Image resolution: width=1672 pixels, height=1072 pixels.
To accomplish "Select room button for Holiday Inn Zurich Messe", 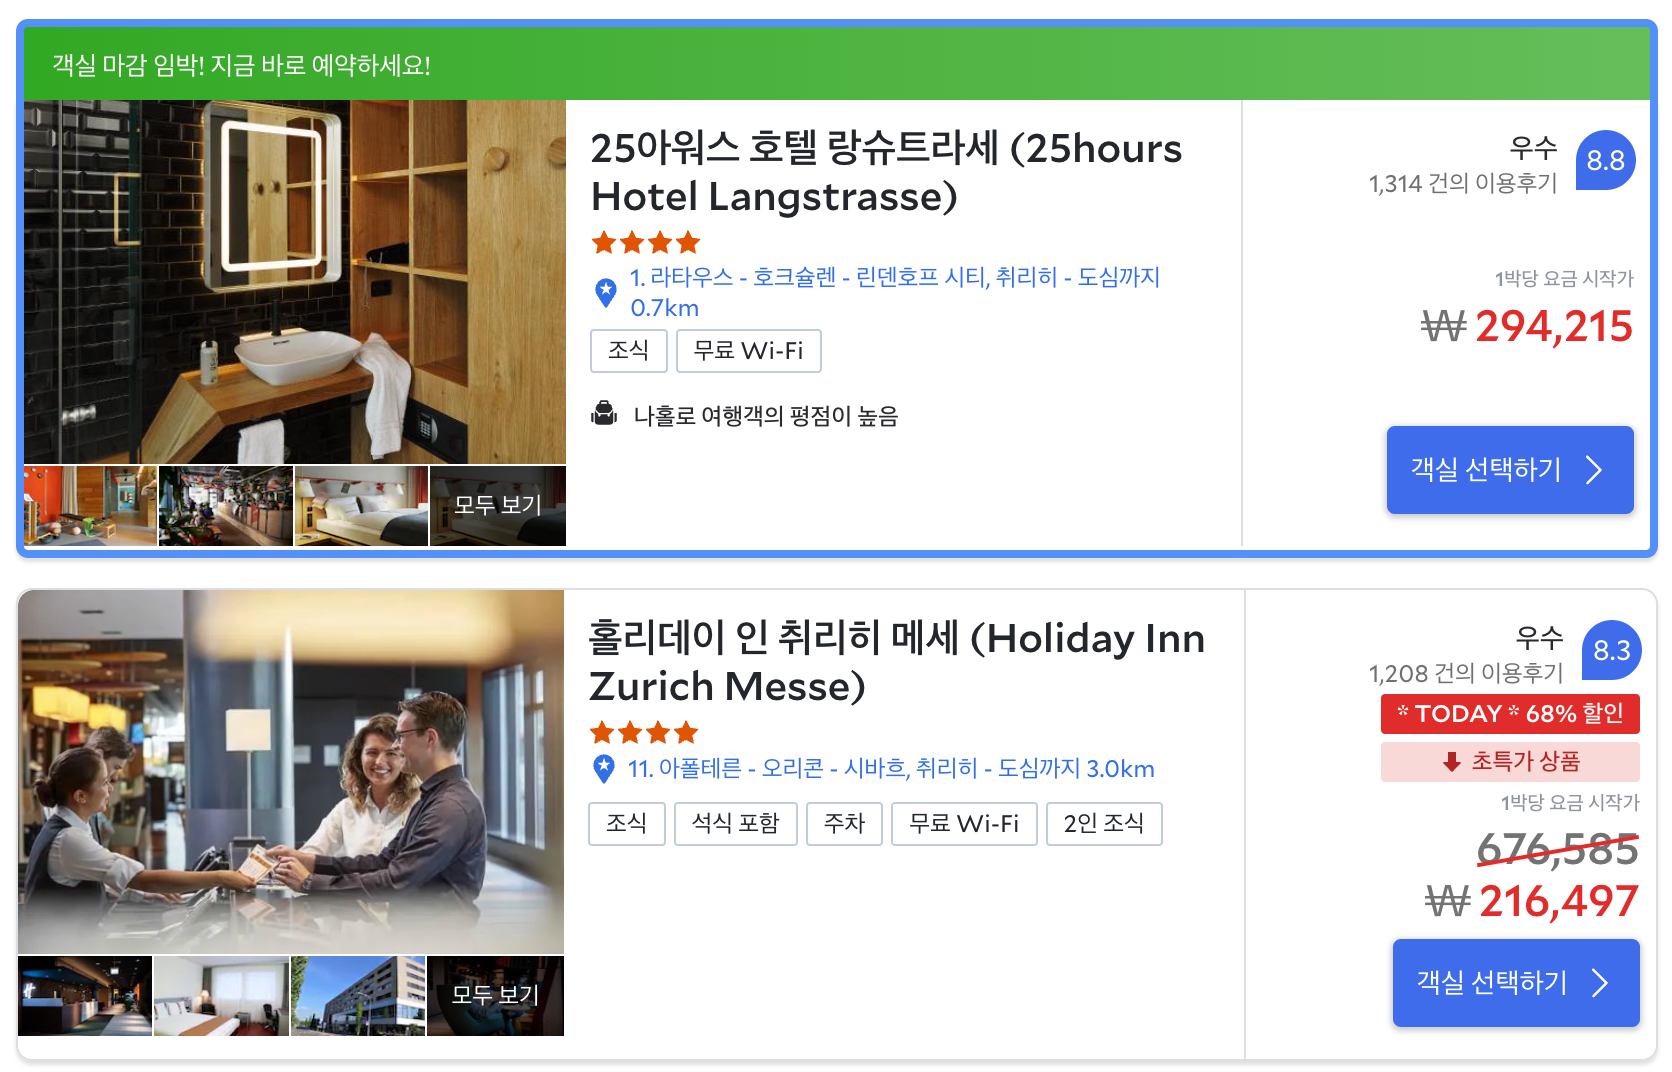I will 1516,983.
